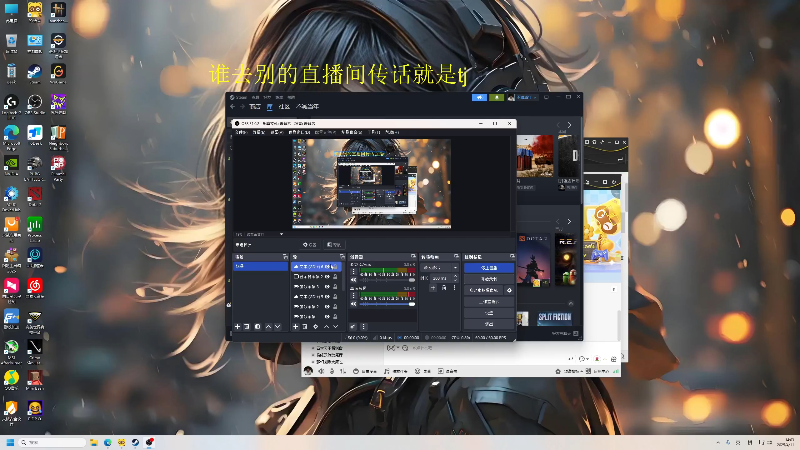This screenshot has width=800, height=450.
Task: Move the selected scene down in OBS
Action: point(278,327)
